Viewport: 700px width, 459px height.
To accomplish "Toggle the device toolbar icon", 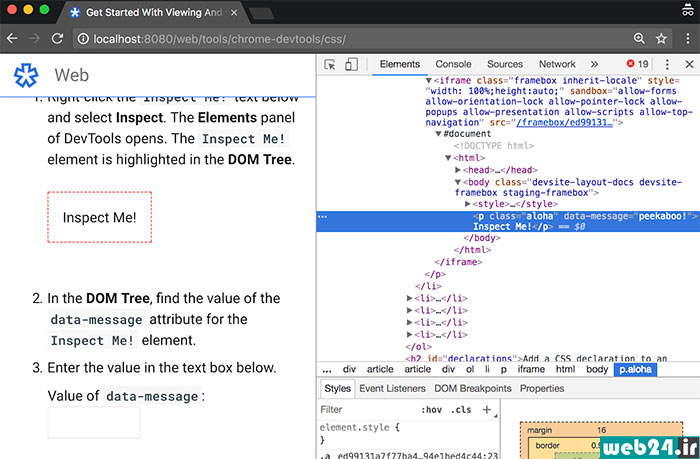I will click(x=351, y=64).
